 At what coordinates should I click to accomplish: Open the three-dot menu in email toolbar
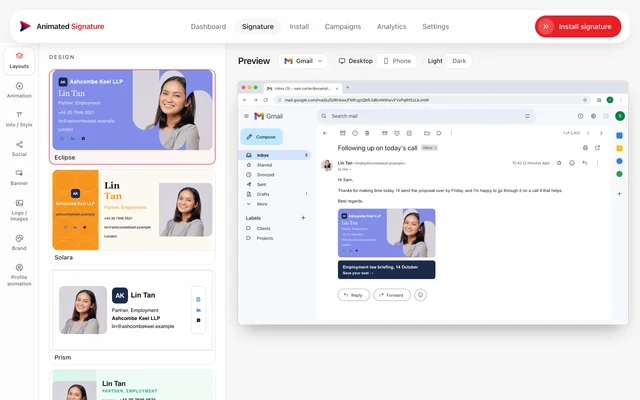tap(451, 133)
